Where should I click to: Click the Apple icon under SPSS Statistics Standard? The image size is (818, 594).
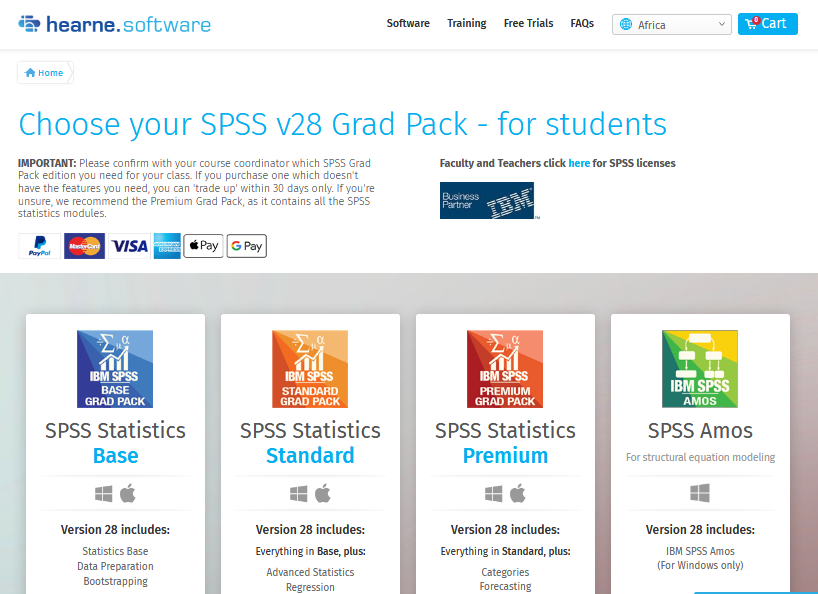point(322,492)
